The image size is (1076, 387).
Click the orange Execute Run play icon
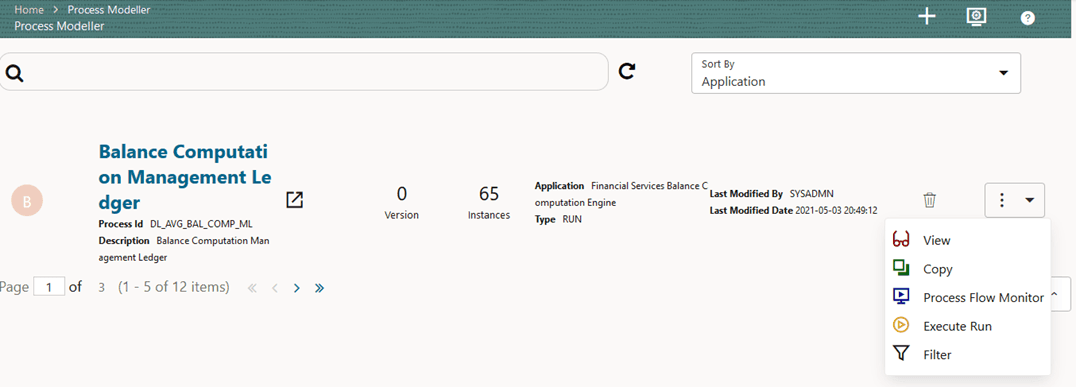pos(901,325)
